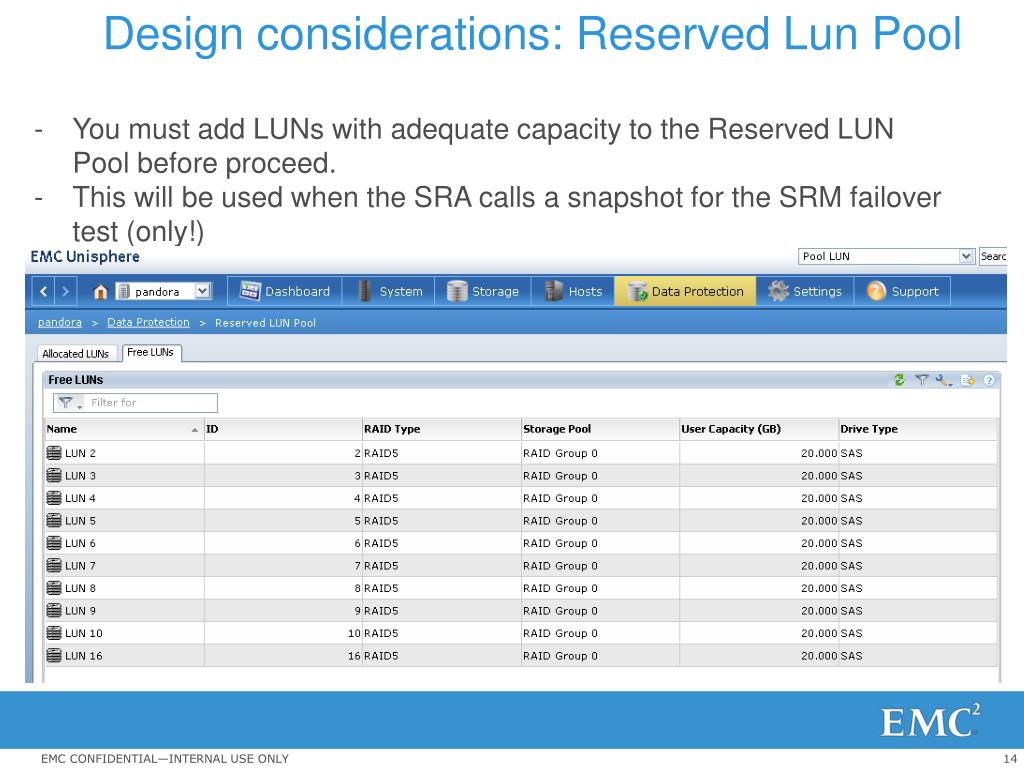This screenshot has width=1024, height=768.
Task: Open the pandora system dropdown
Action: coord(203,291)
